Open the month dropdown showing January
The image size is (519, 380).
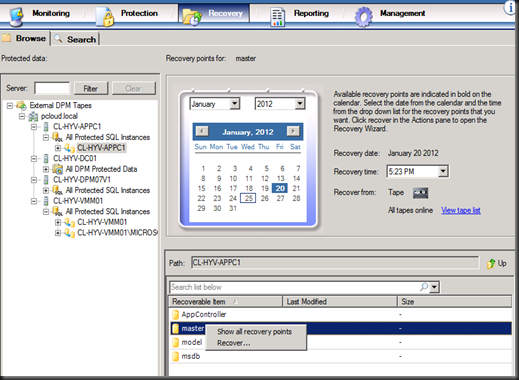coord(235,104)
